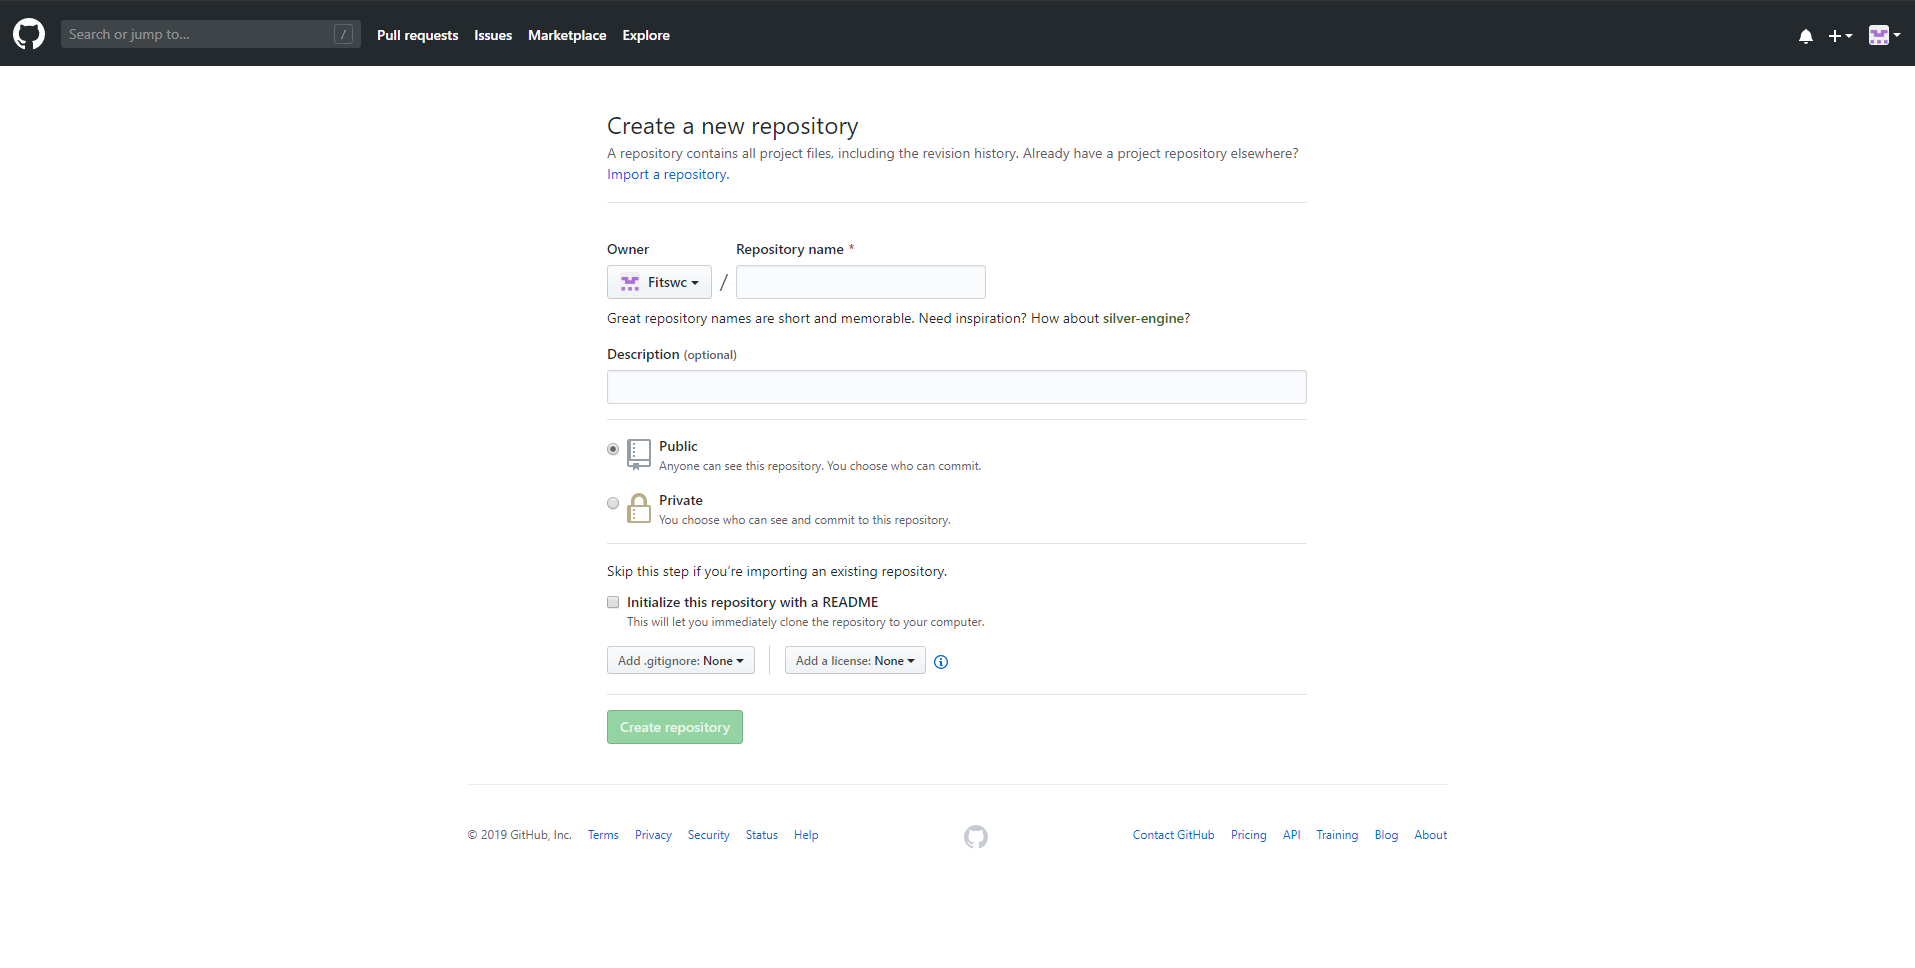This screenshot has width=1915, height=968.
Task: Click the plus create-new icon
Action: (x=1839, y=36)
